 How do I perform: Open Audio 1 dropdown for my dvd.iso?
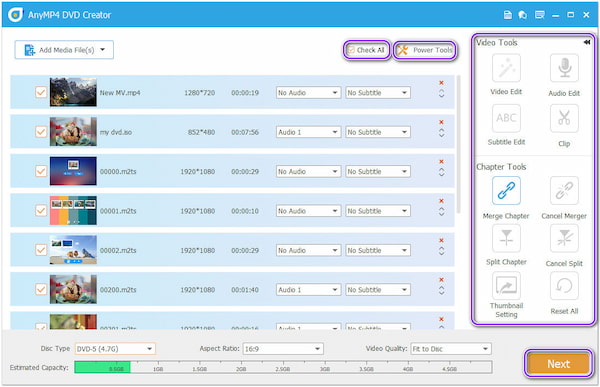click(x=308, y=132)
